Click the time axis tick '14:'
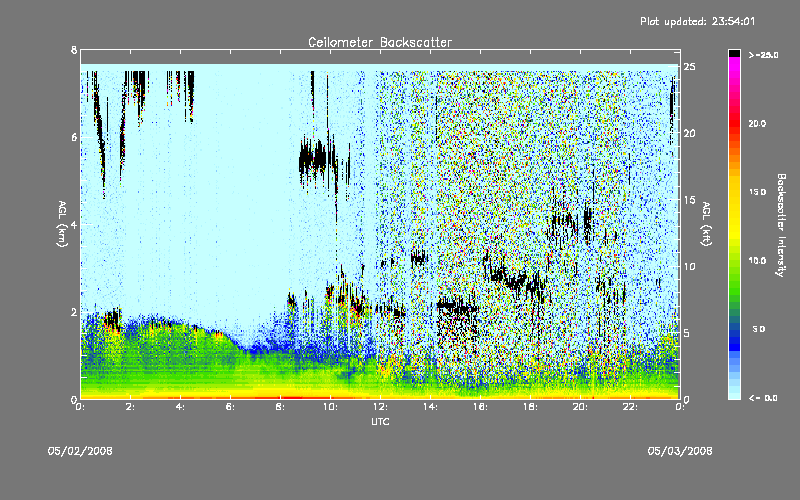Image resolution: width=800 pixels, height=500 pixels. (x=431, y=407)
